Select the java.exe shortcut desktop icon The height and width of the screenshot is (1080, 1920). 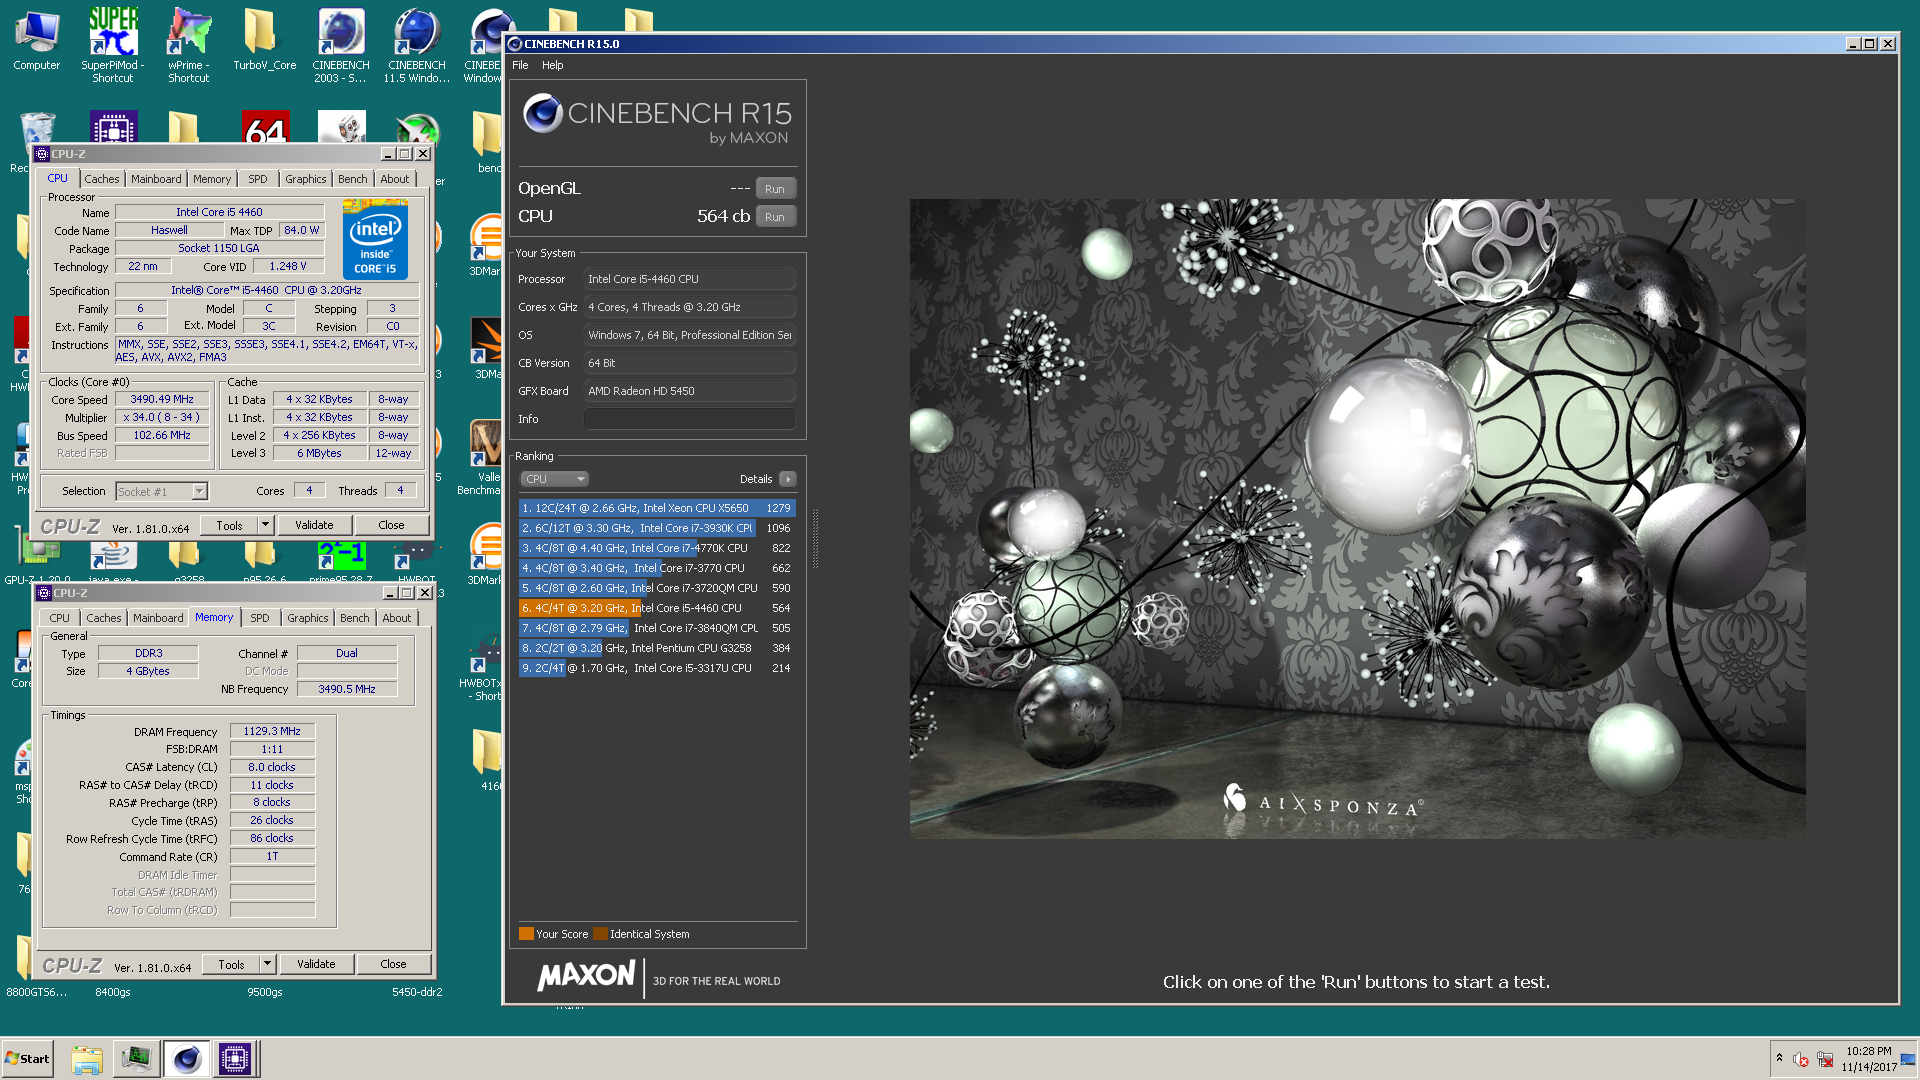[113, 560]
